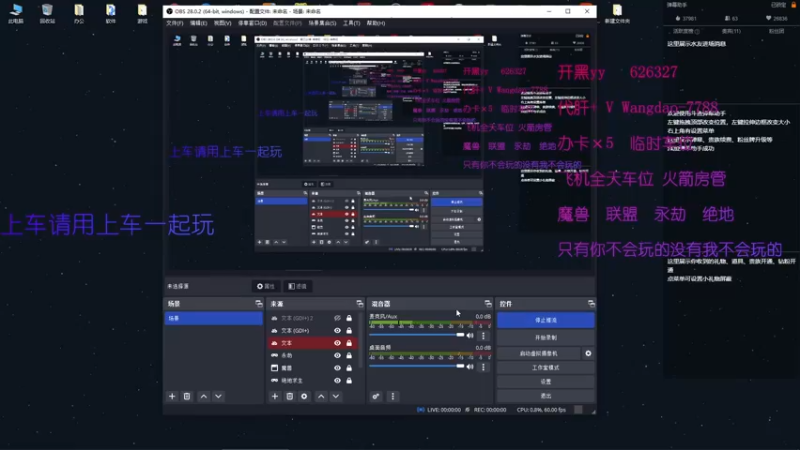Screen dimensions: 800x450
Task: Open the 帮助(H) menu
Action: [376, 23]
